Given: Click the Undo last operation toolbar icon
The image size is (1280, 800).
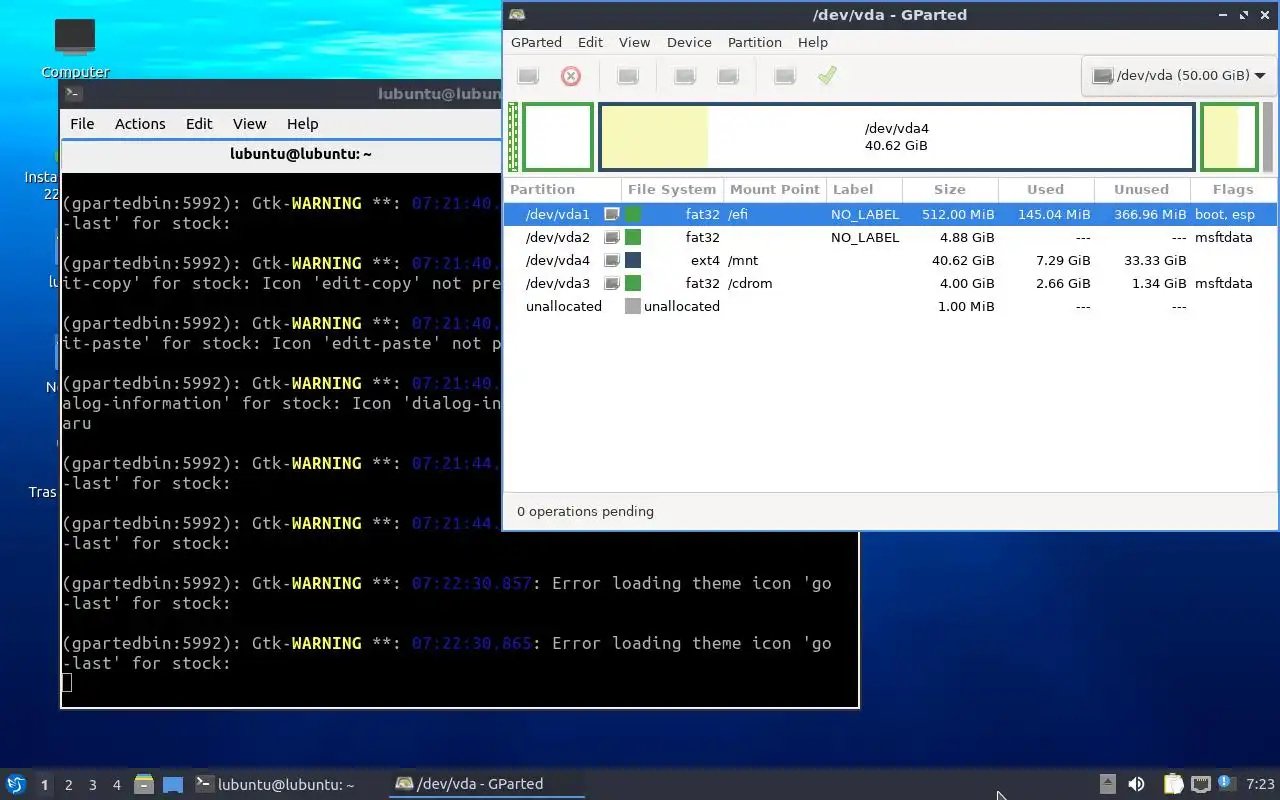Looking at the screenshot, I should [x=785, y=76].
